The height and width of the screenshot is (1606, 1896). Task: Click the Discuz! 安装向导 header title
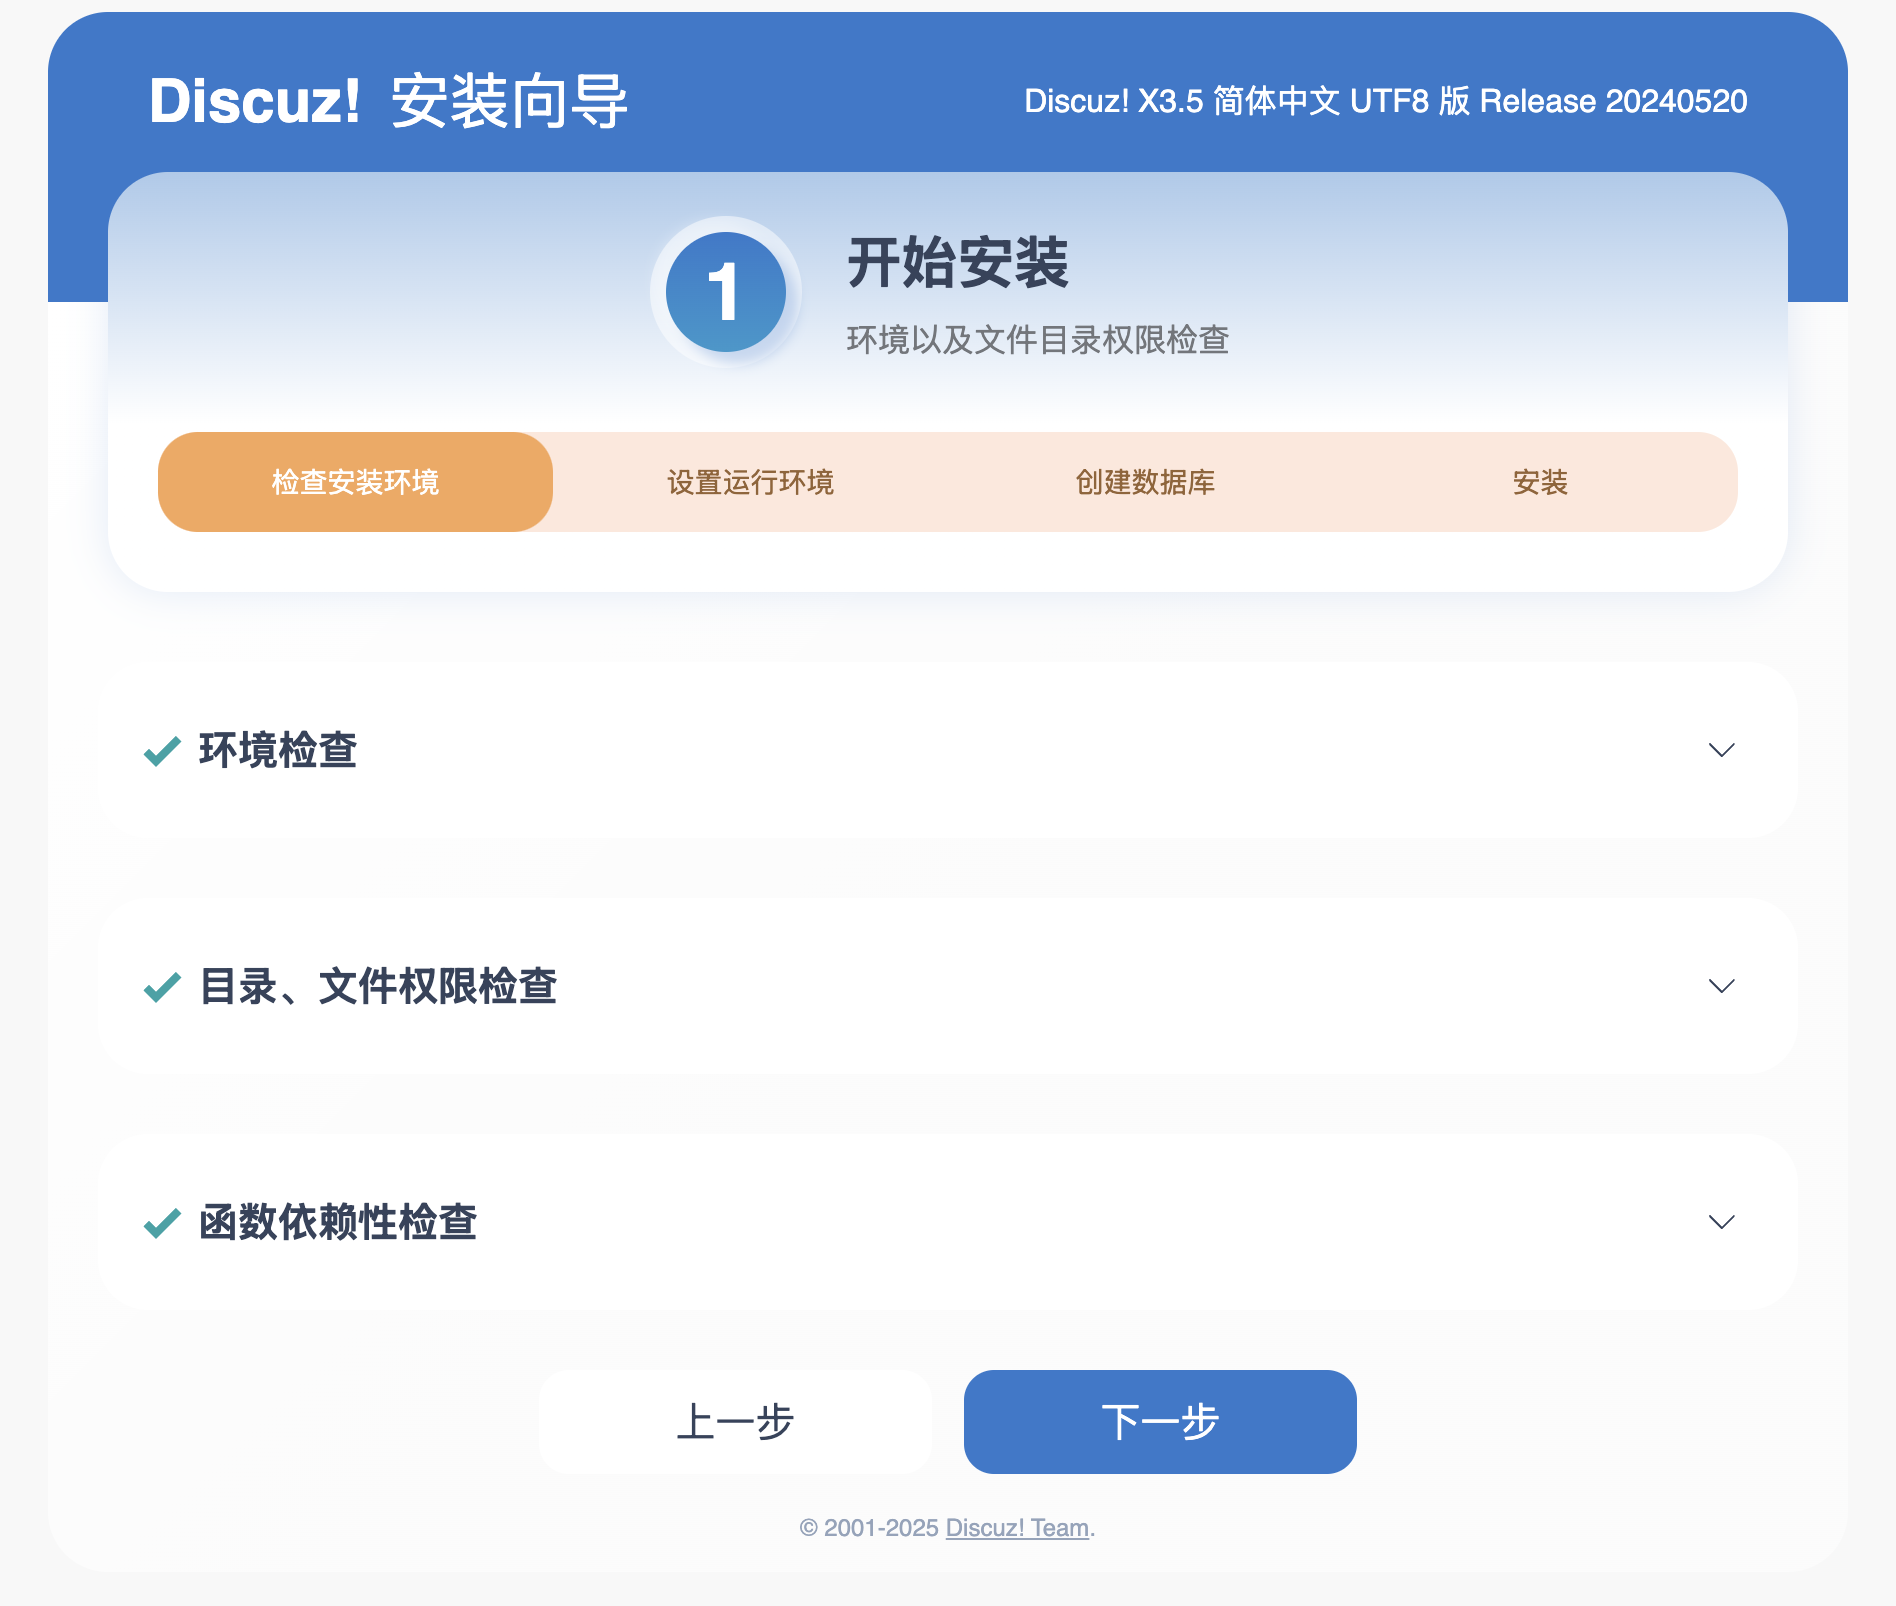point(388,101)
